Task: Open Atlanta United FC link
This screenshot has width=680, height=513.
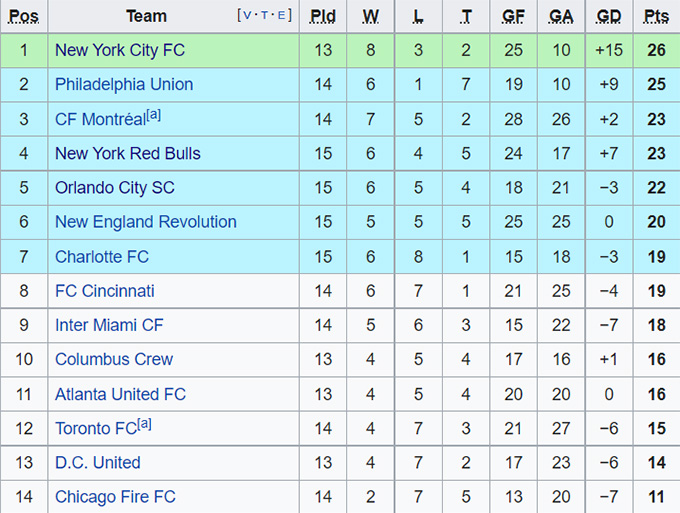Action: coord(120,394)
